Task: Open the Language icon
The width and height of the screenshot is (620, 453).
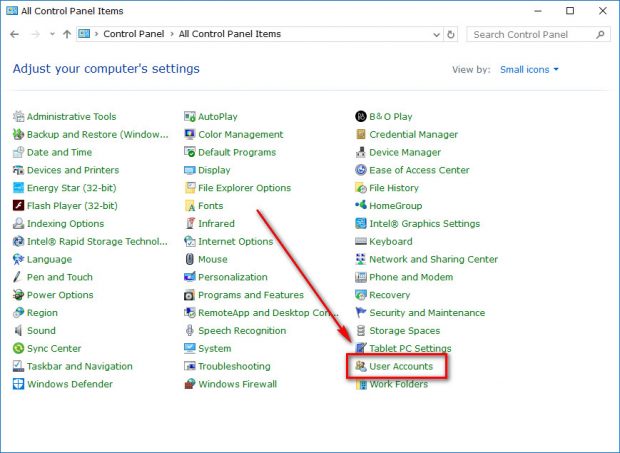Action: coord(18,259)
